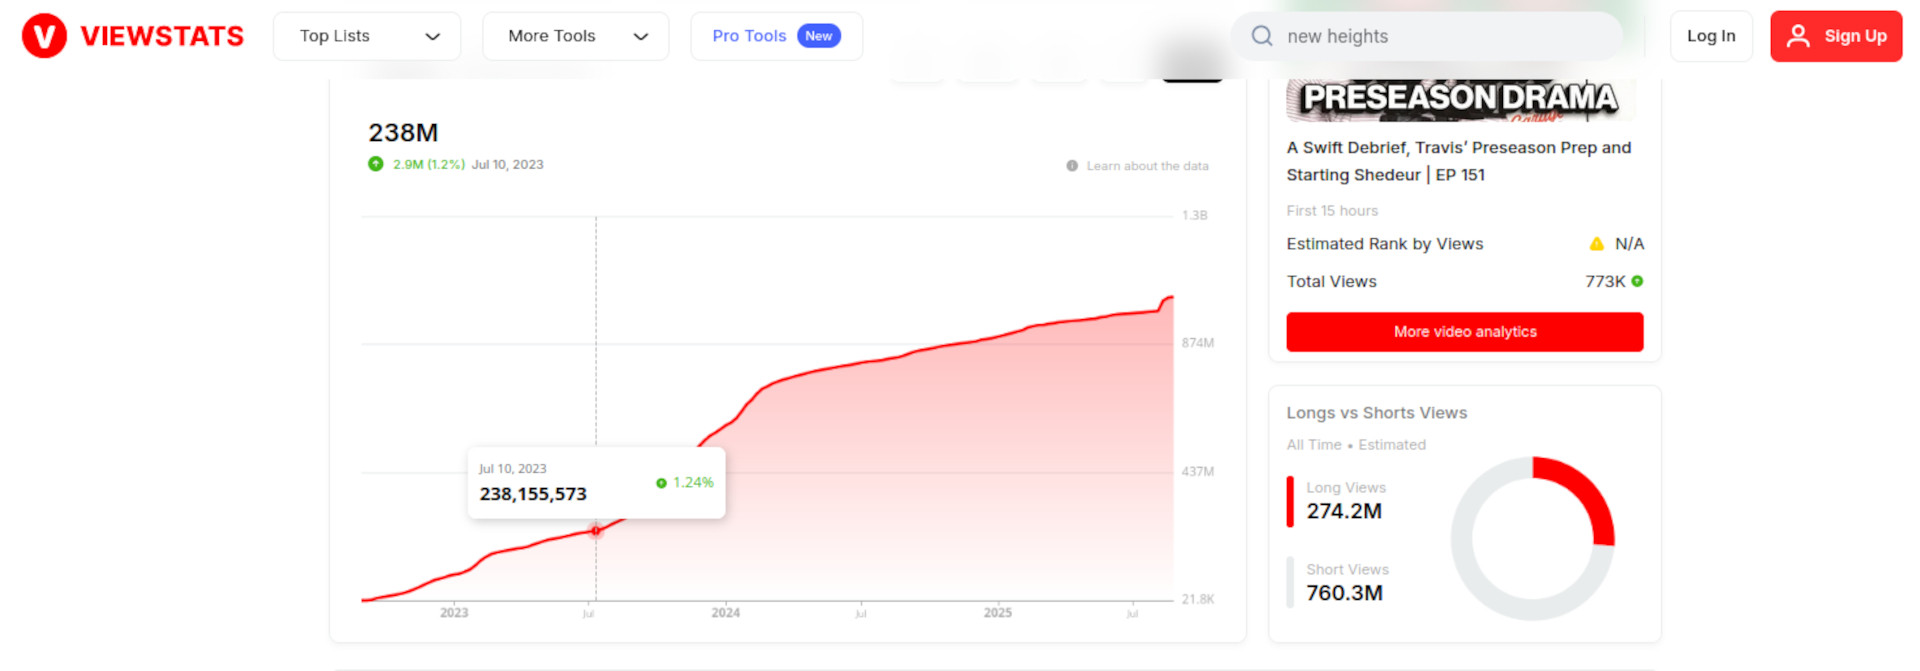Click the red Long Views legend swatch
1920x671 pixels.
click(1290, 502)
